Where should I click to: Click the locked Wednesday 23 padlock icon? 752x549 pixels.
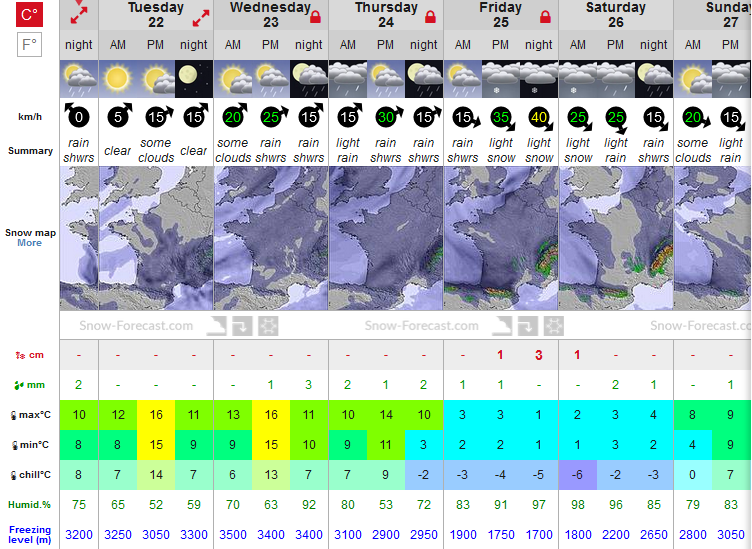click(315, 17)
